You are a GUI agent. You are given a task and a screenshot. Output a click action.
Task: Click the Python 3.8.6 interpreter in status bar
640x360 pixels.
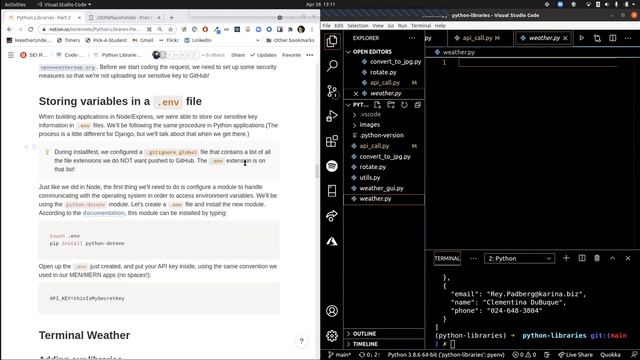(446, 355)
